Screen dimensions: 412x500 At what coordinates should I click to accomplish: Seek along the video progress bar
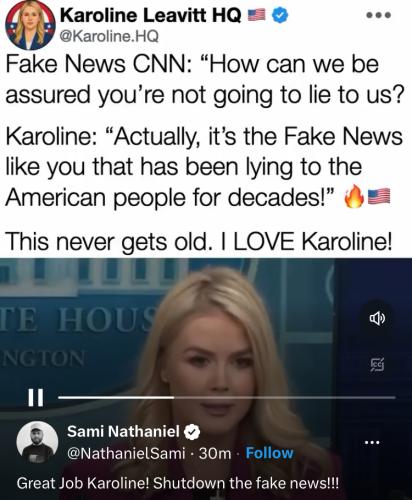(227, 397)
